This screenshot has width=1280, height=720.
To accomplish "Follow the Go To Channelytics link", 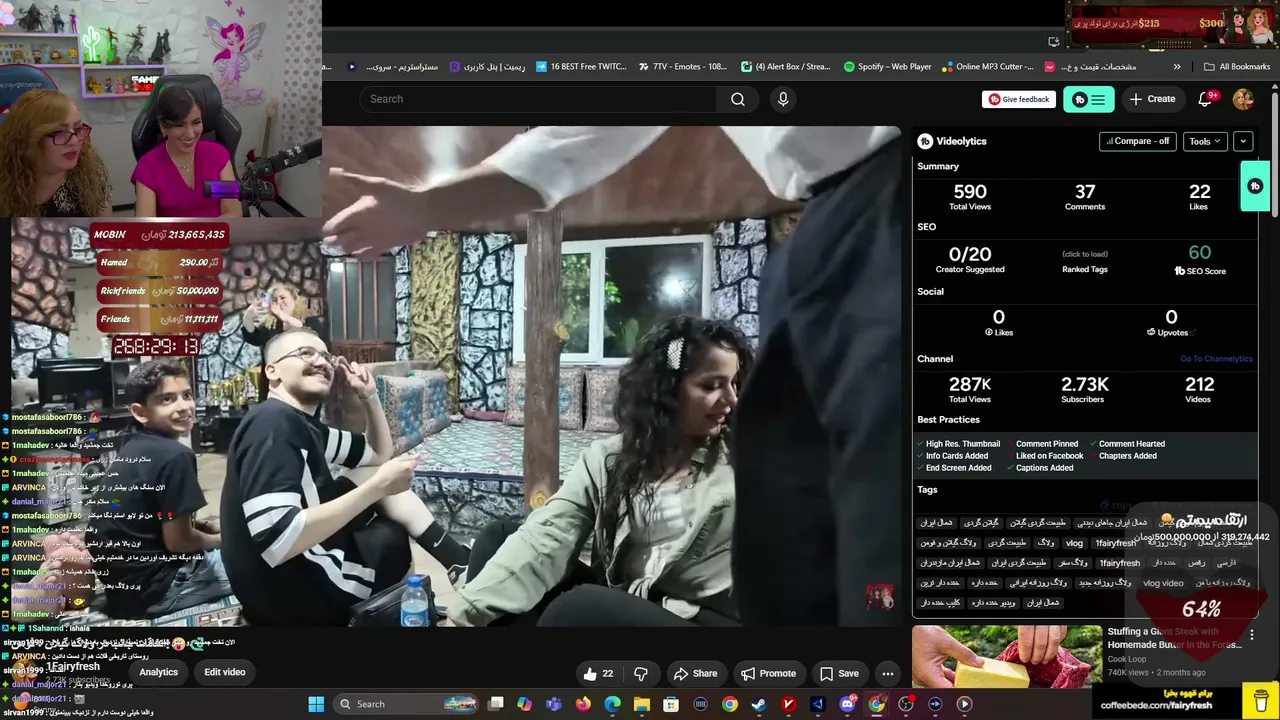I will pyautogui.click(x=1216, y=359).
